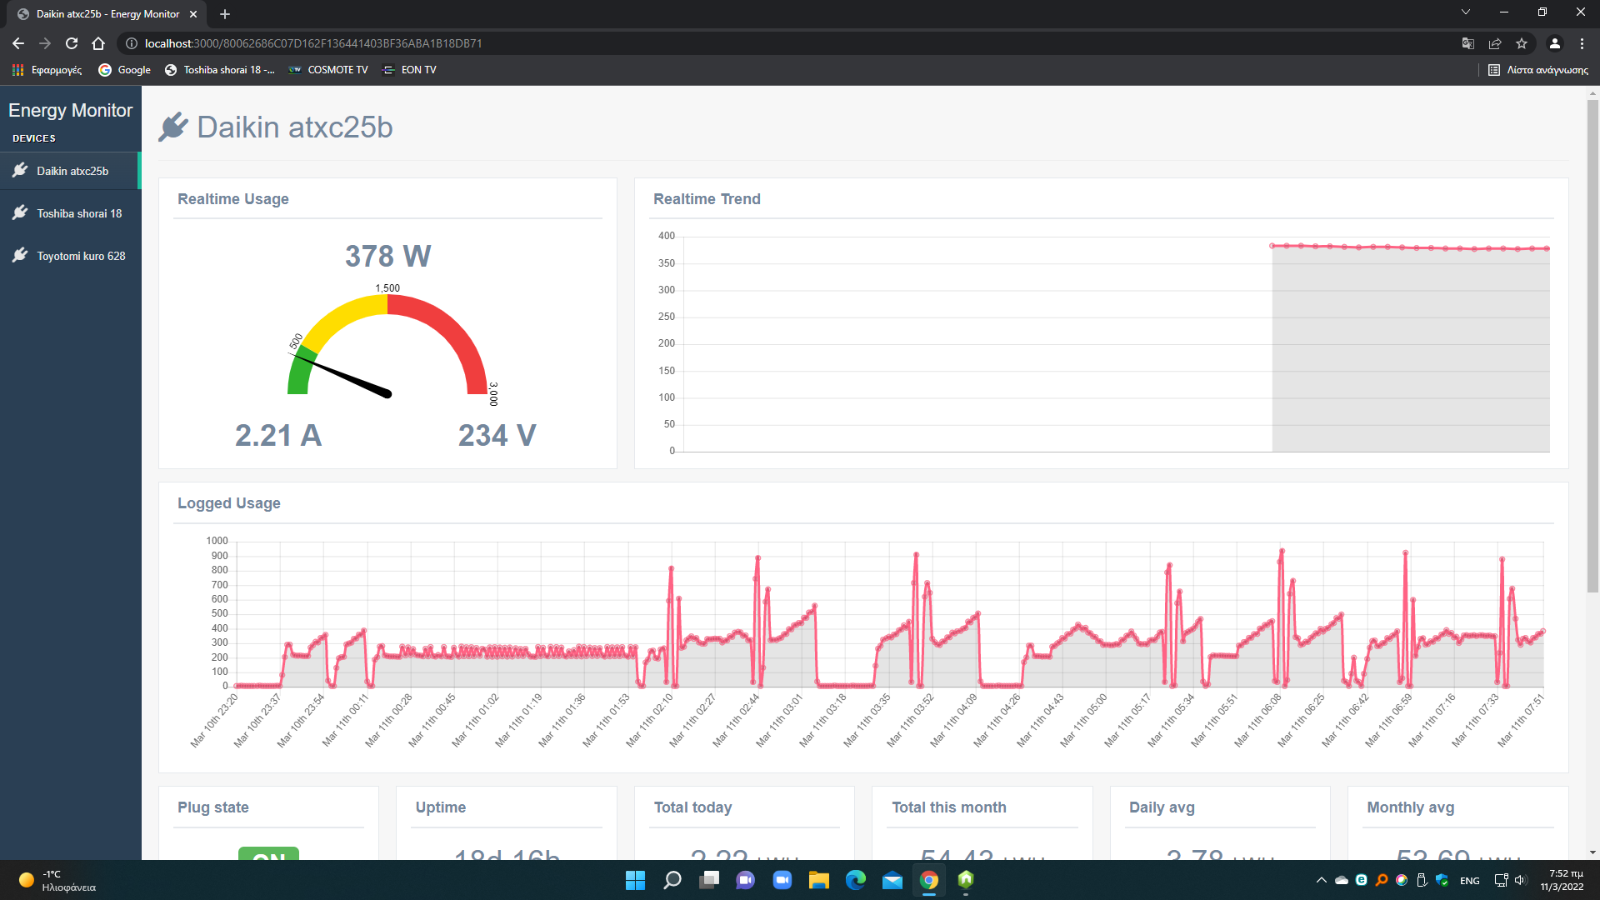Viewport: 1600px width, 900px height.
Task: Select the Daikin atxc25b - Energy Monitor tab
Action: (107, 14)
